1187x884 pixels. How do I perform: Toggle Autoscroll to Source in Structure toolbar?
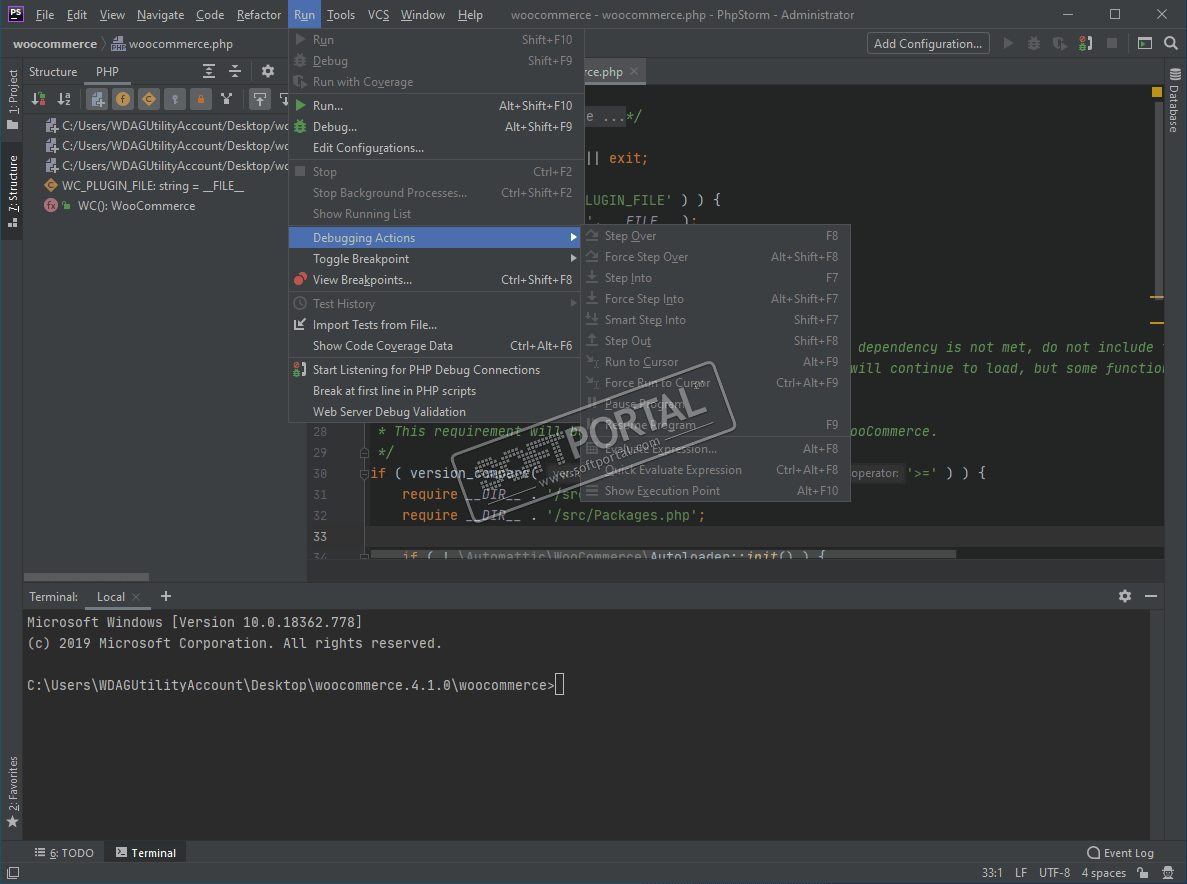click(x=260, y=98)
